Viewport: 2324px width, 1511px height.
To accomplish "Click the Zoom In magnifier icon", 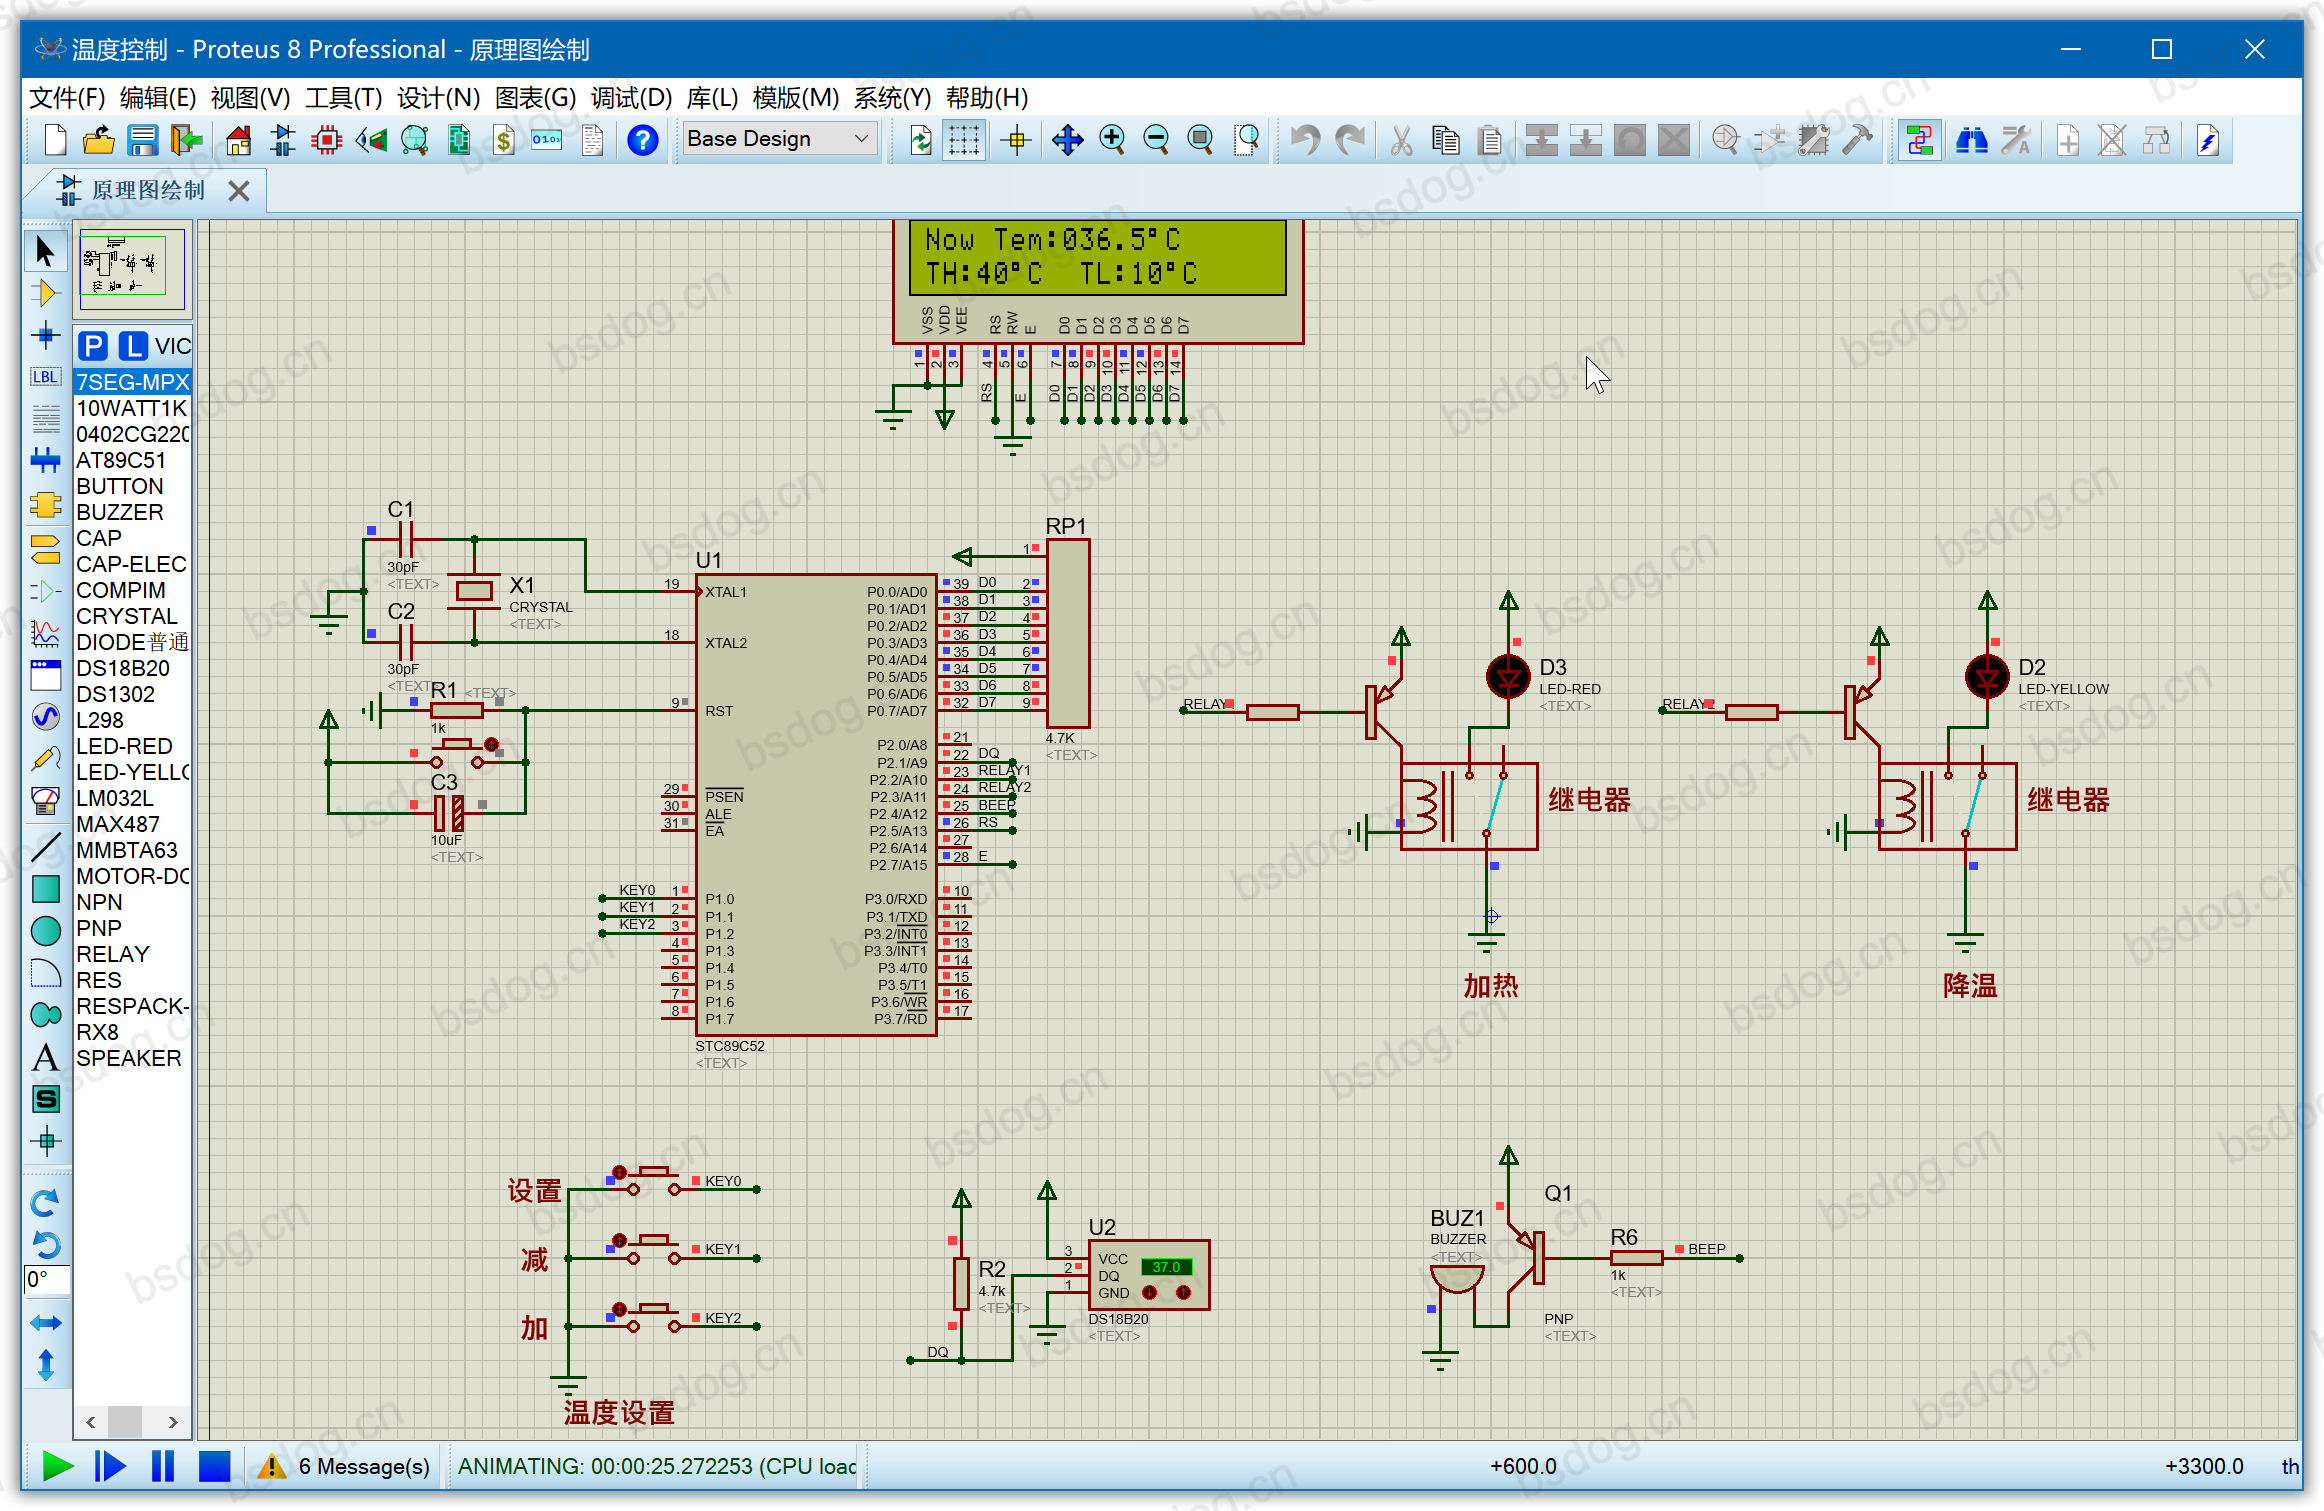I will tap(1112, 140).
